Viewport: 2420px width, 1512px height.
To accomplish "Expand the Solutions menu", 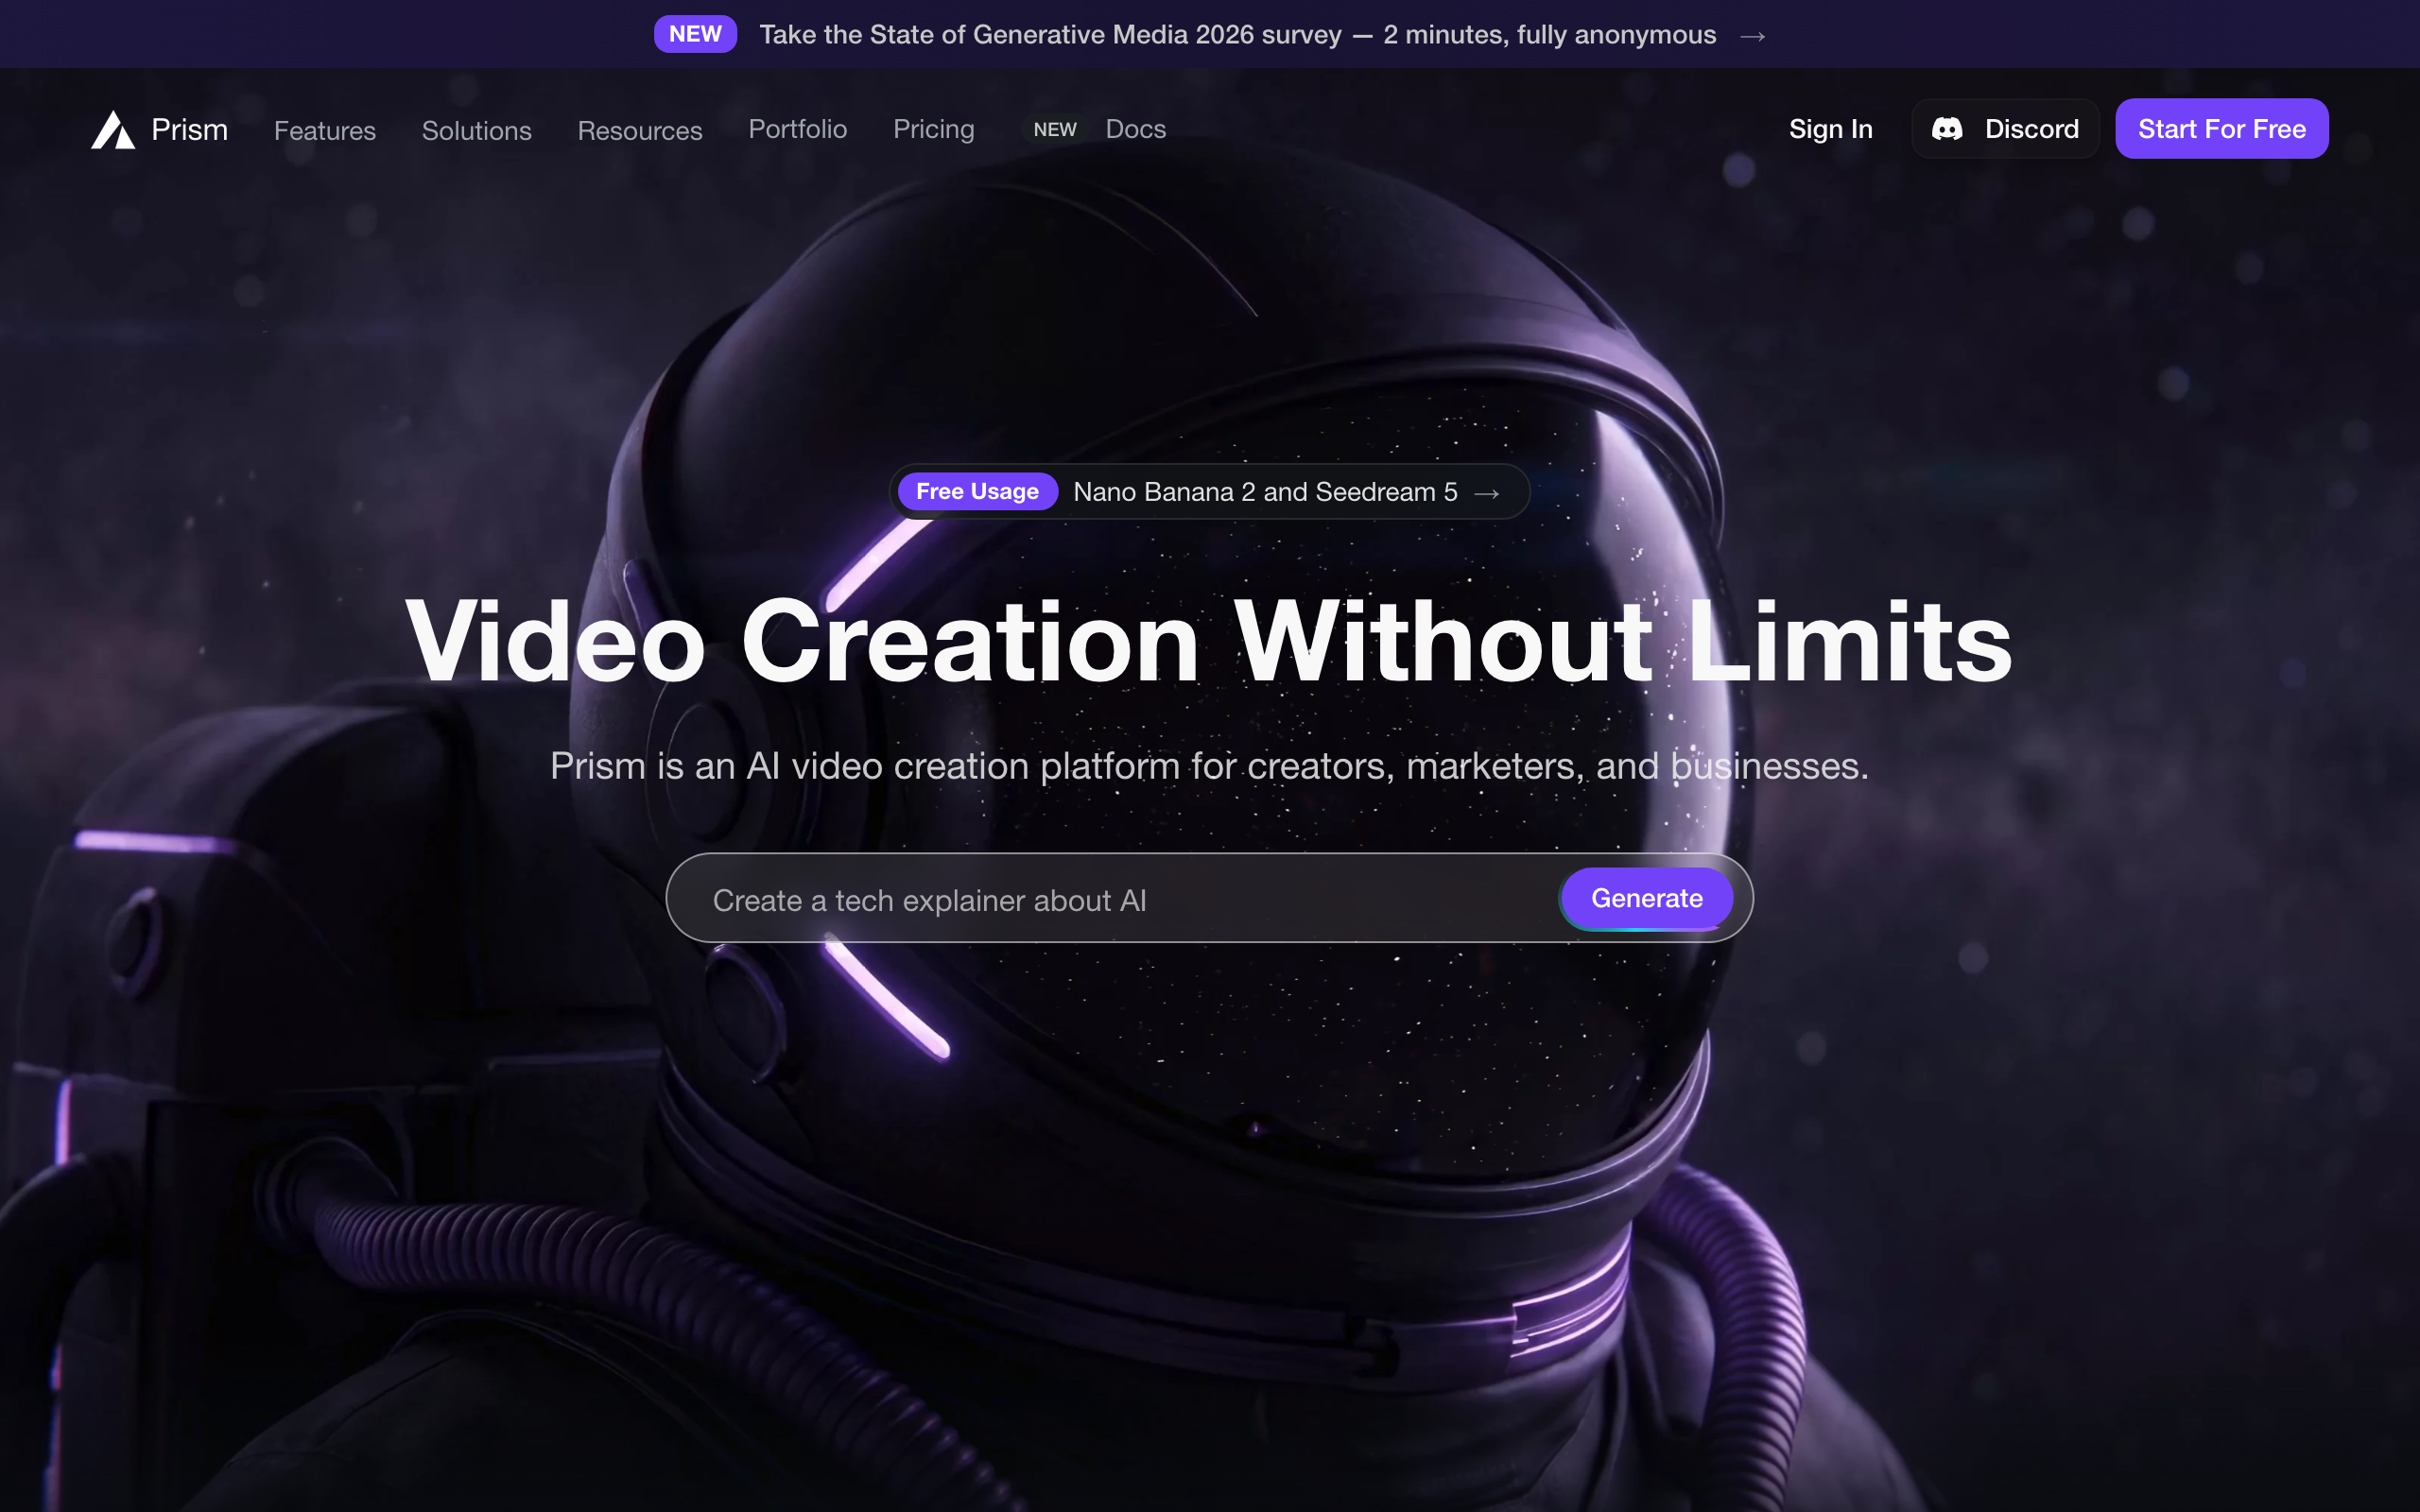I will 476,131.
